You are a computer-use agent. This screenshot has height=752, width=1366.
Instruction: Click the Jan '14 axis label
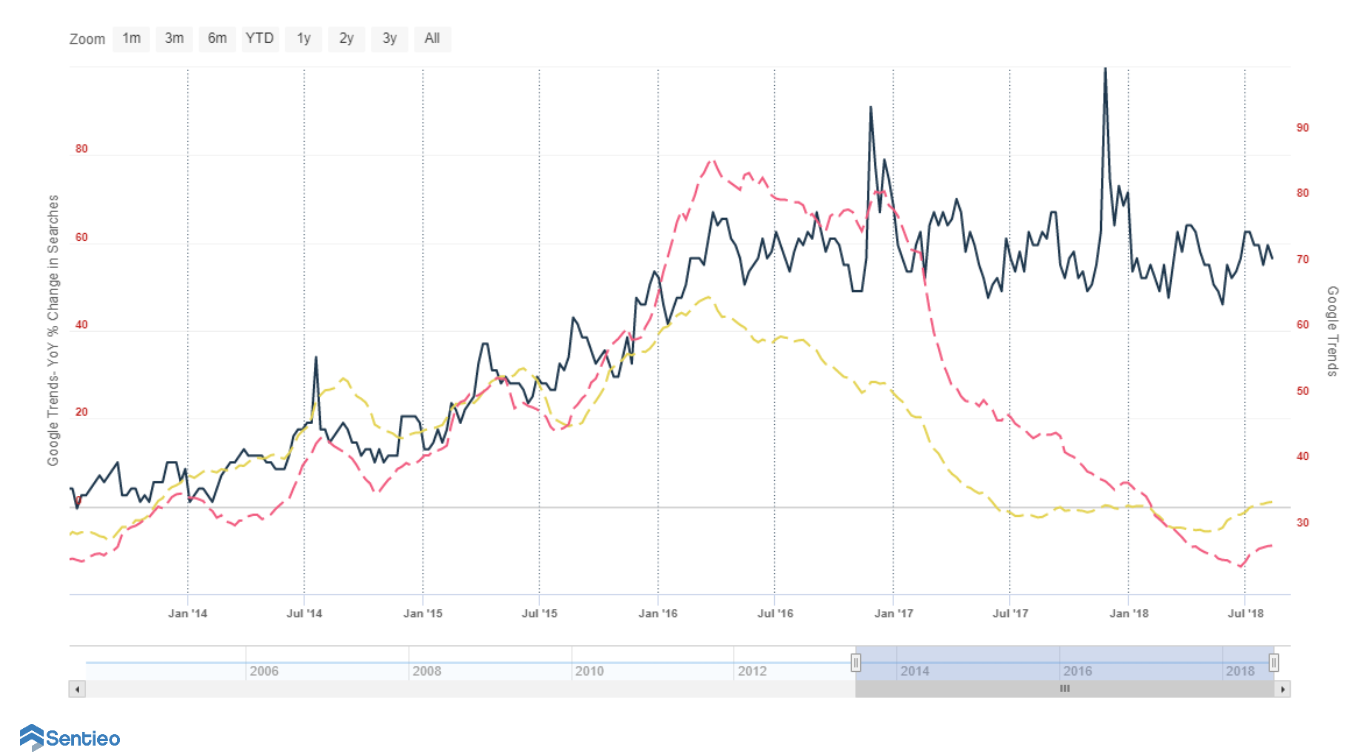188,612
